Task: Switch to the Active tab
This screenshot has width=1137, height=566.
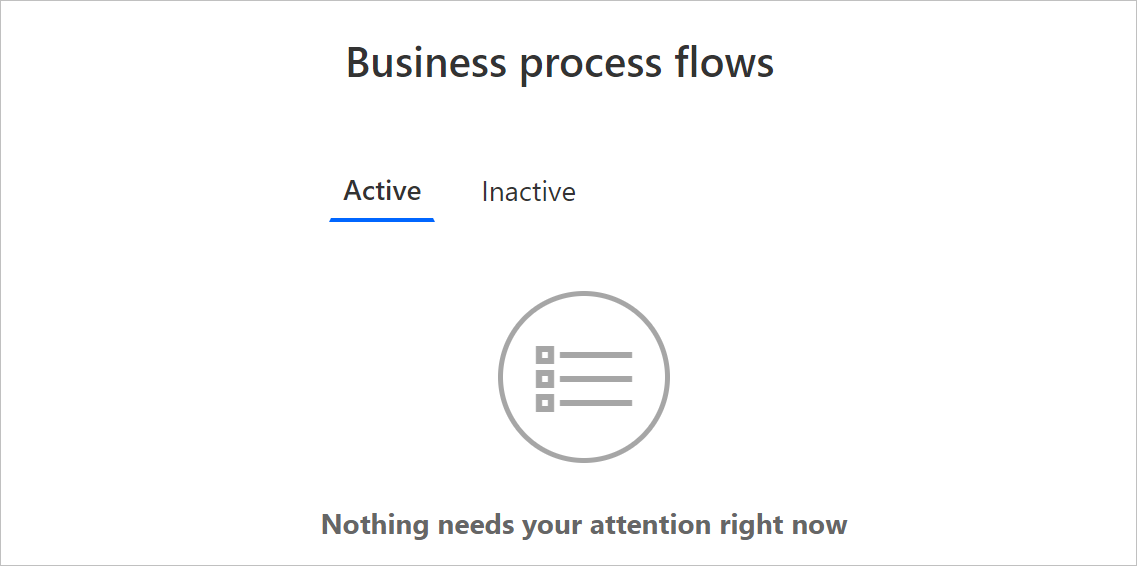Action: pos(382,191)
